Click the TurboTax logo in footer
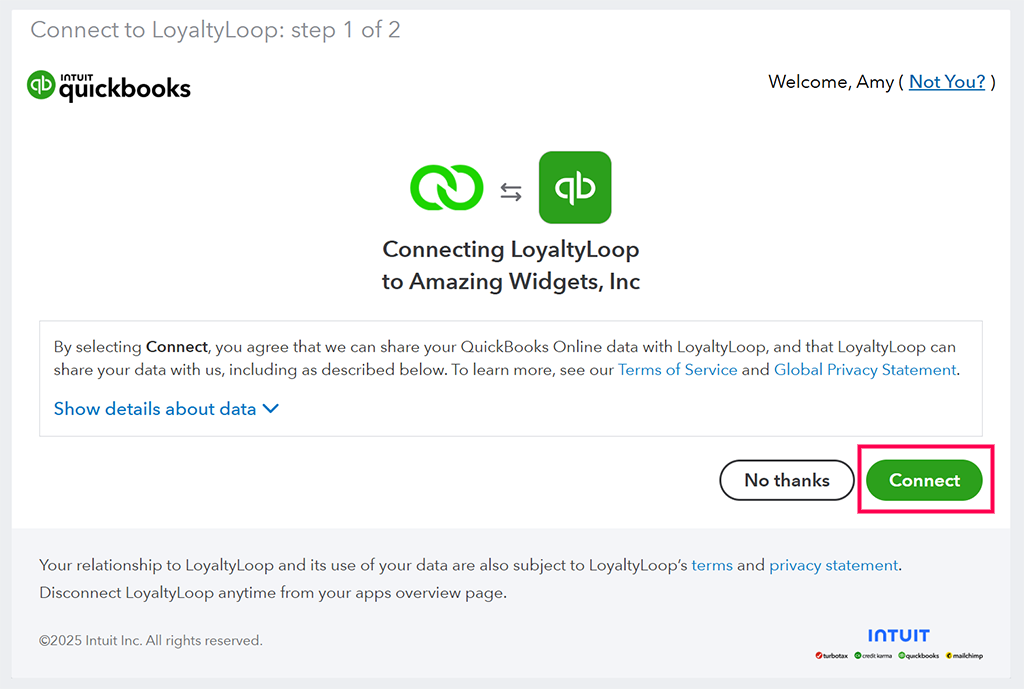The height and width of the screenshot is (689, 1024). point(833,656)
